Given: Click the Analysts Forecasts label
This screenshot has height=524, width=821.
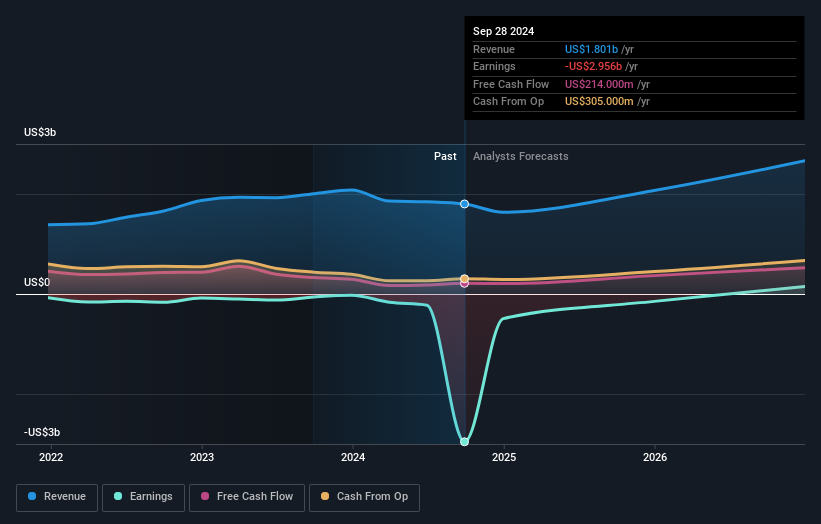Looking at the screenshot, I should [520, 157].
